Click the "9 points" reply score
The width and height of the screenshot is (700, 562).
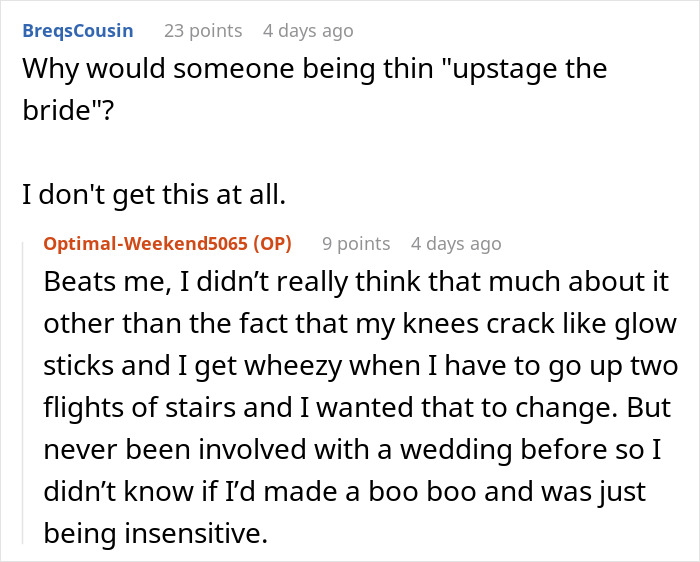tap(356, 244)
